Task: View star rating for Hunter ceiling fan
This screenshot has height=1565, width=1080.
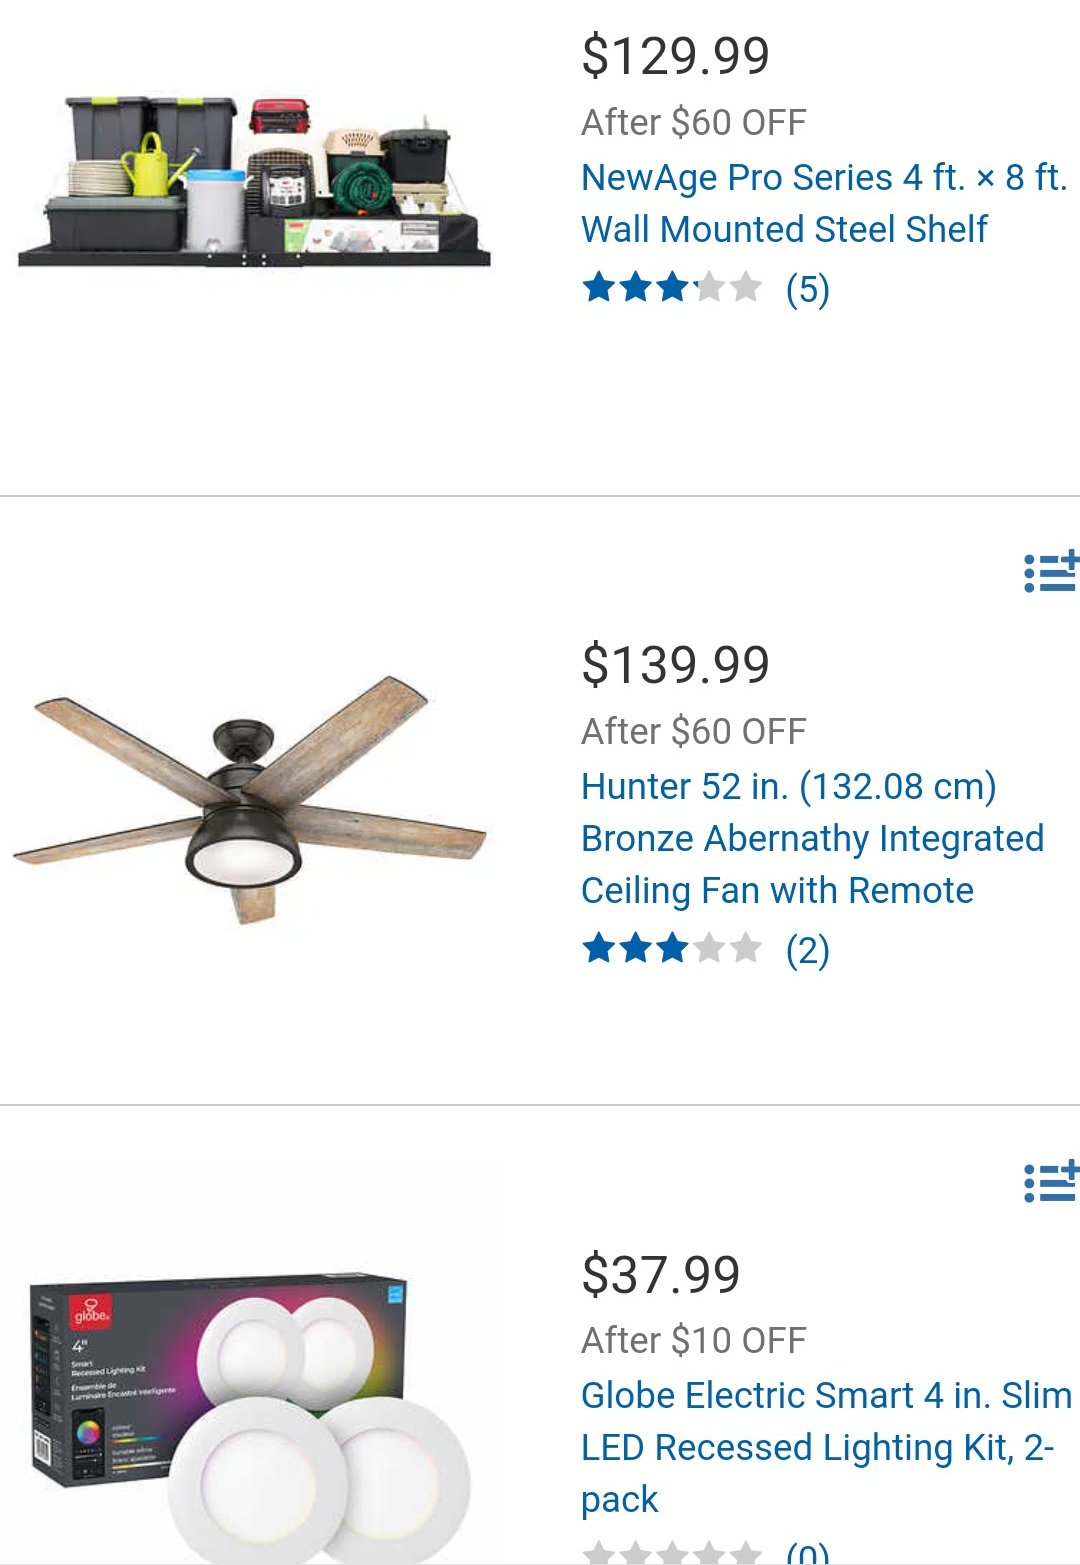Action: click(672, 948)
